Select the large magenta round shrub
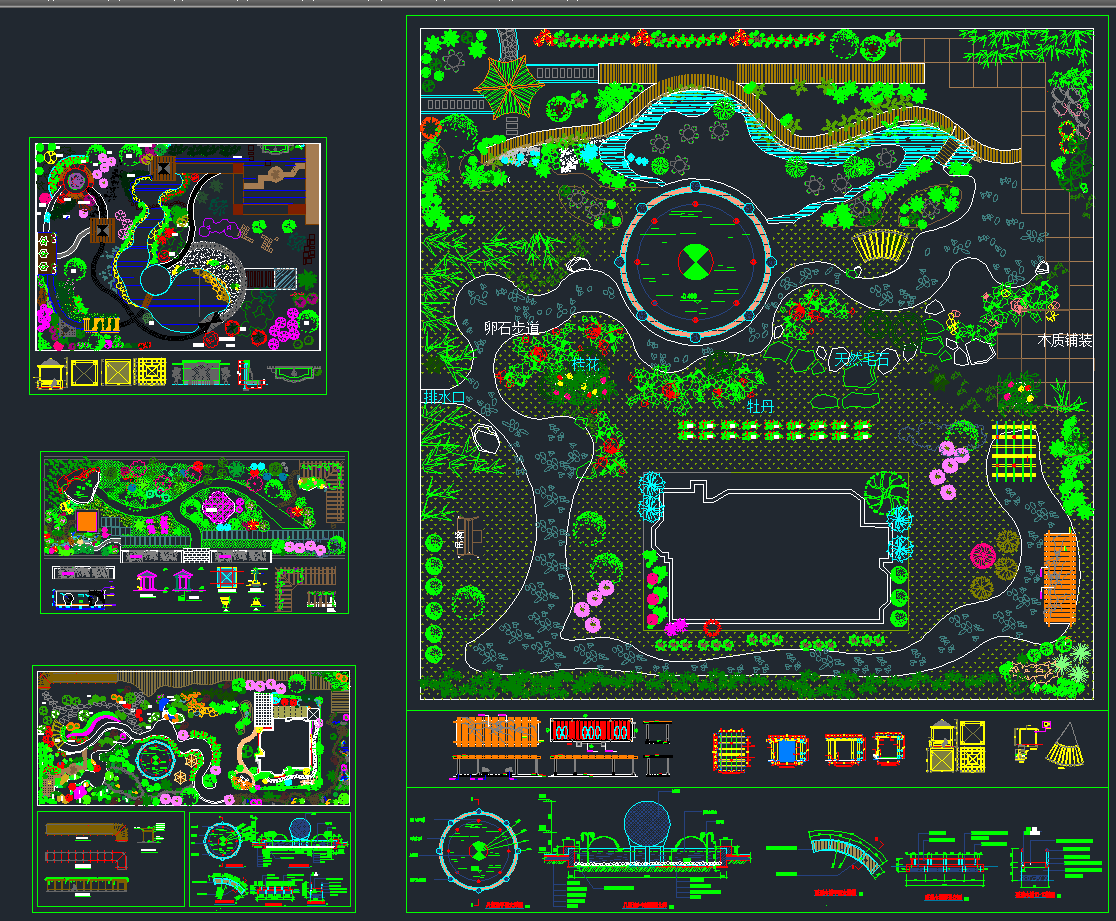The width and height of the screenshot is (1116, 921). (982, 555)
